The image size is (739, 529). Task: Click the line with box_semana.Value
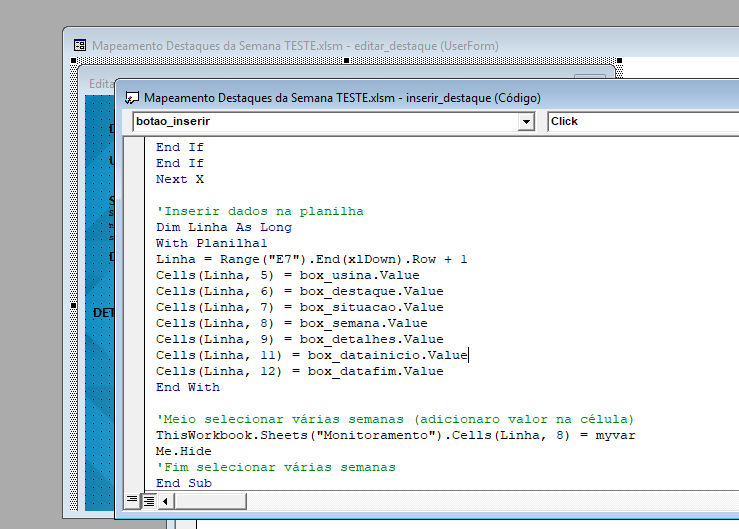(x=292, y=323)
